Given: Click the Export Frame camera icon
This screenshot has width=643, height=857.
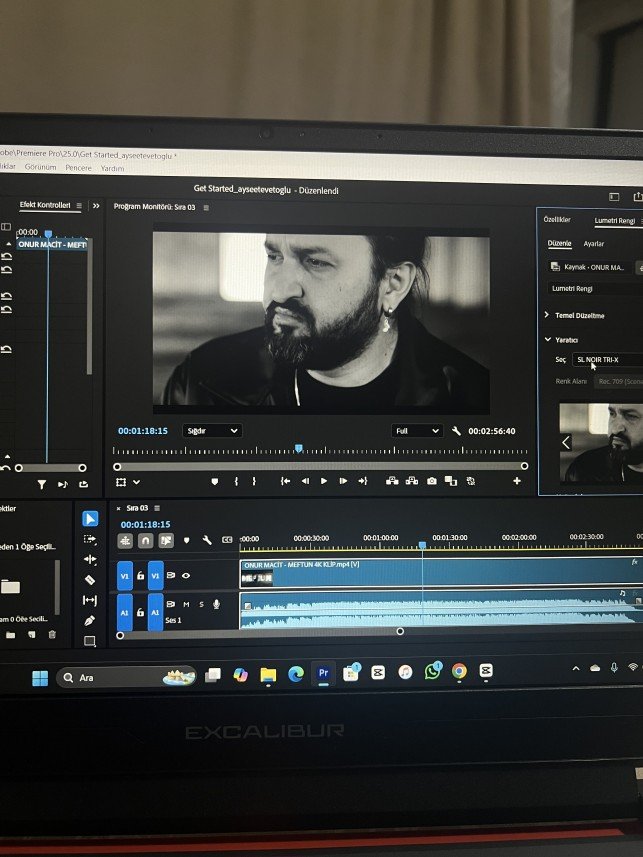Looking at the screenshot, I should pos(431,481).
